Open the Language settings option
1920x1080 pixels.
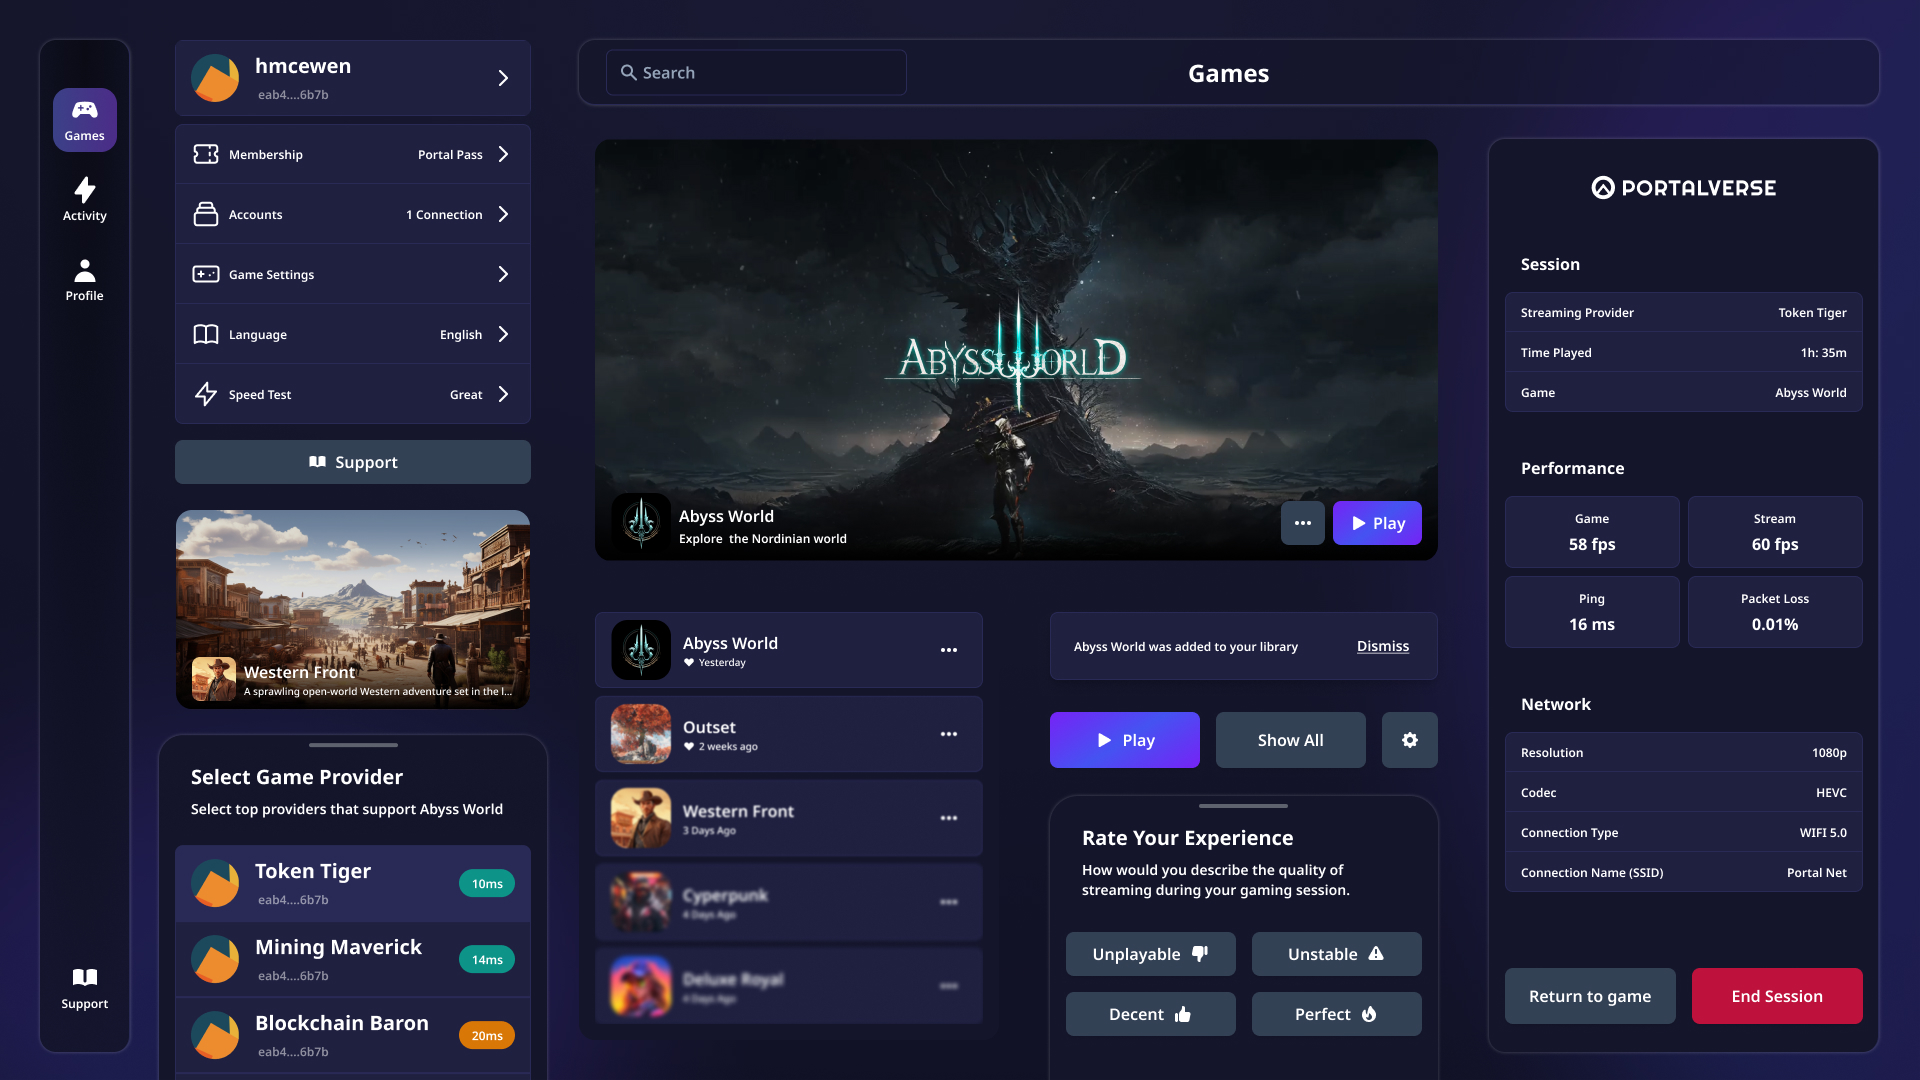pyautogui.click(x=352, y=334)
